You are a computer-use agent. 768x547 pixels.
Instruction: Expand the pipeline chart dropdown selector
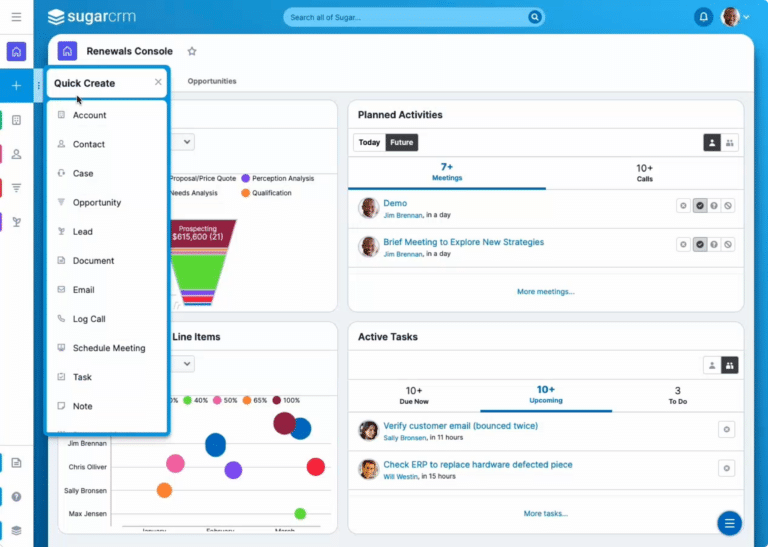click(x=186, y=143)
